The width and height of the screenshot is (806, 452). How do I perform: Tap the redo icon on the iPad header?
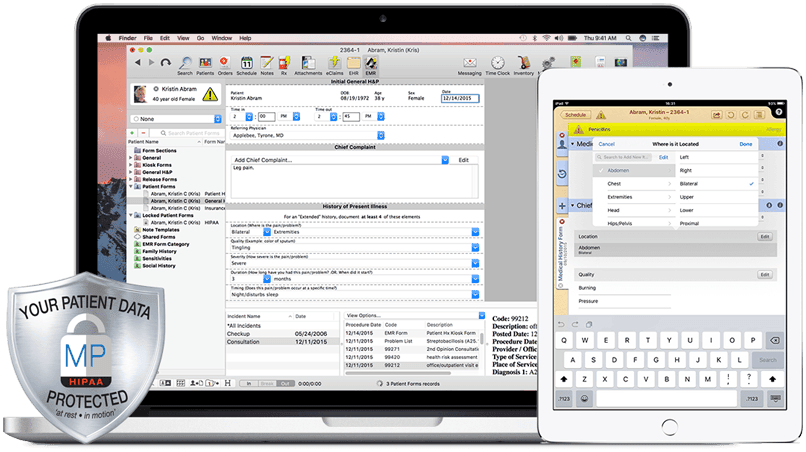pyautogui.click(x=745, y=115)
